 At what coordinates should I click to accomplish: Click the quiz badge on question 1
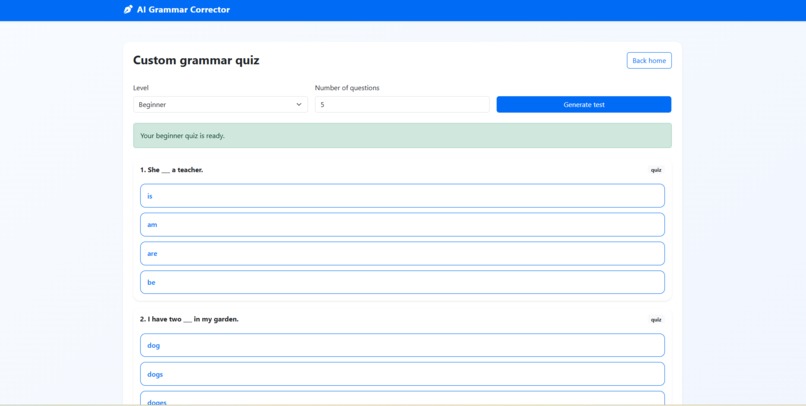click(656, 170)
